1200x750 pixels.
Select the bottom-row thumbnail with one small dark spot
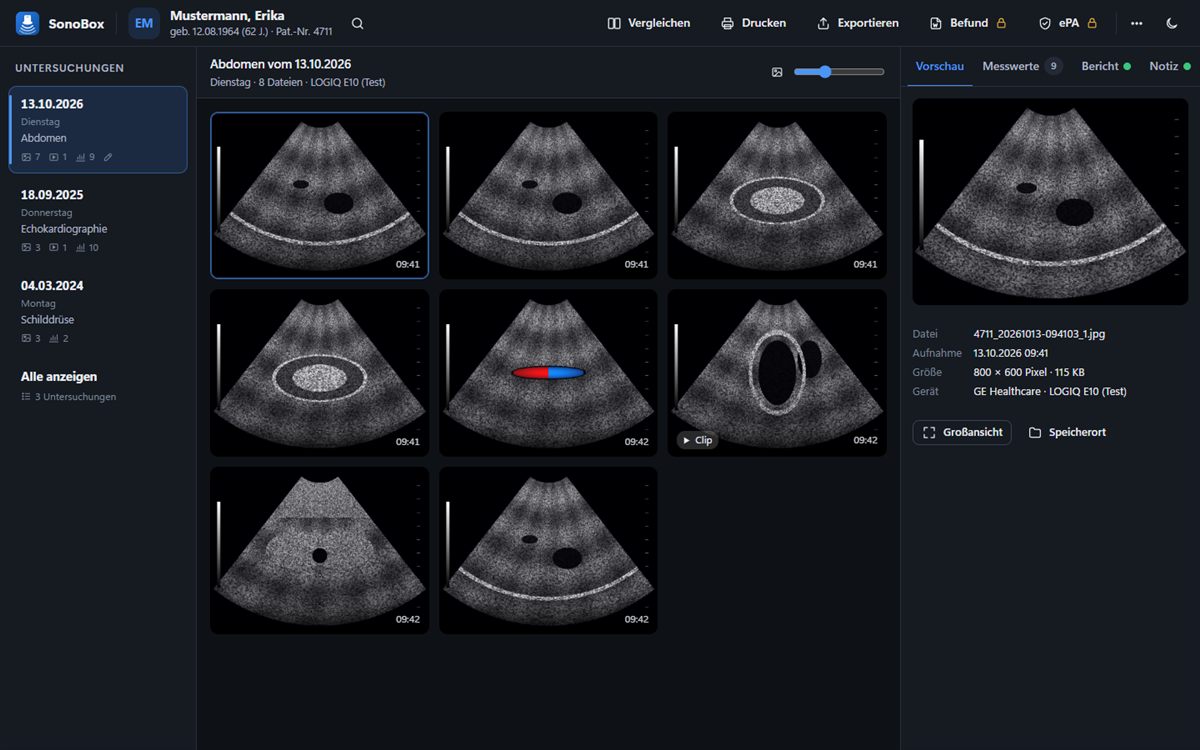point(320,550)
